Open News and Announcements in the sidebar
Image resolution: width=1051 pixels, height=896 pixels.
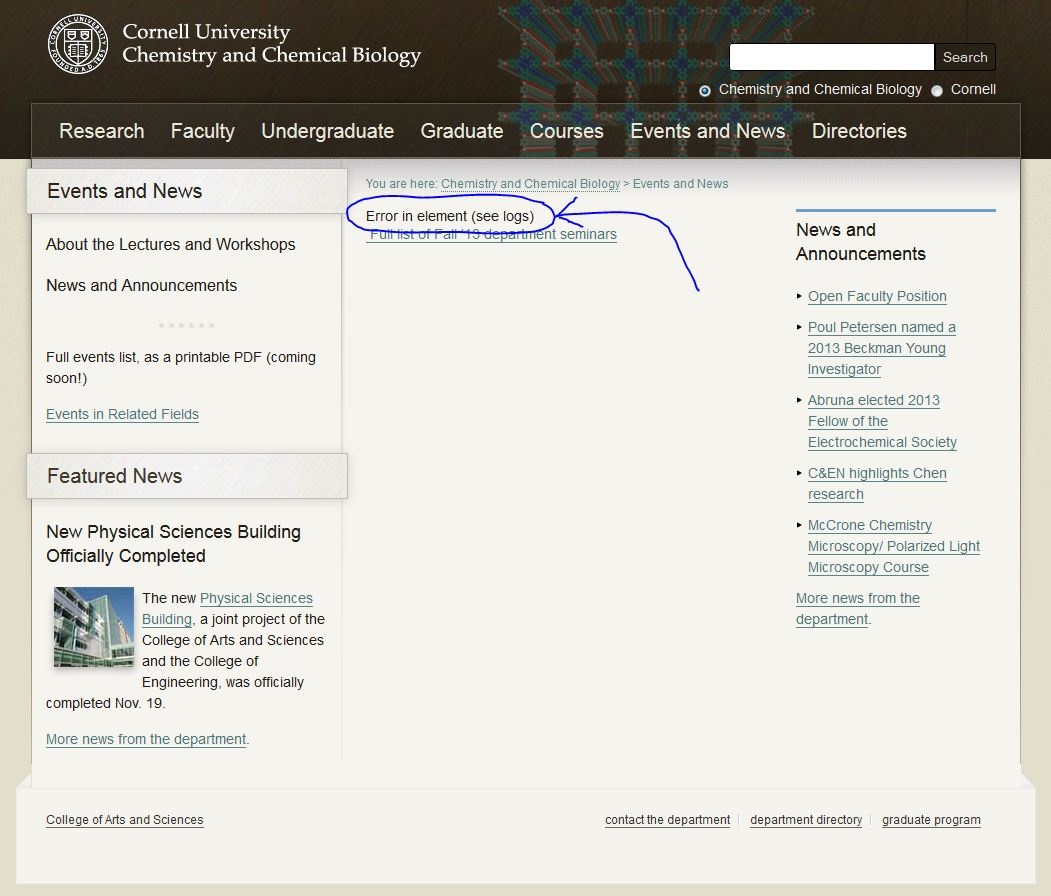pos(141,285)
